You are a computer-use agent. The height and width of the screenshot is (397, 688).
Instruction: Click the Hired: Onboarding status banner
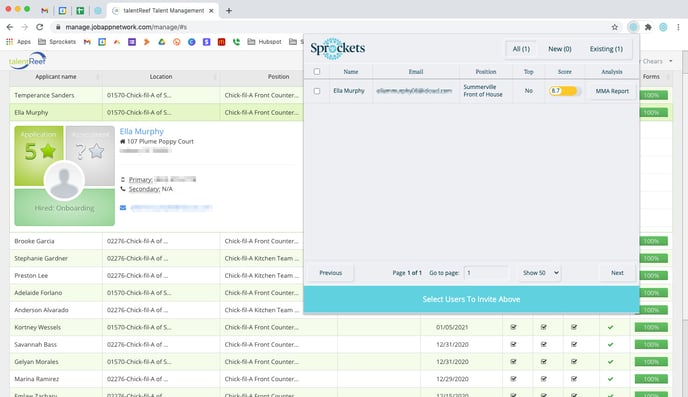(64, 208)
